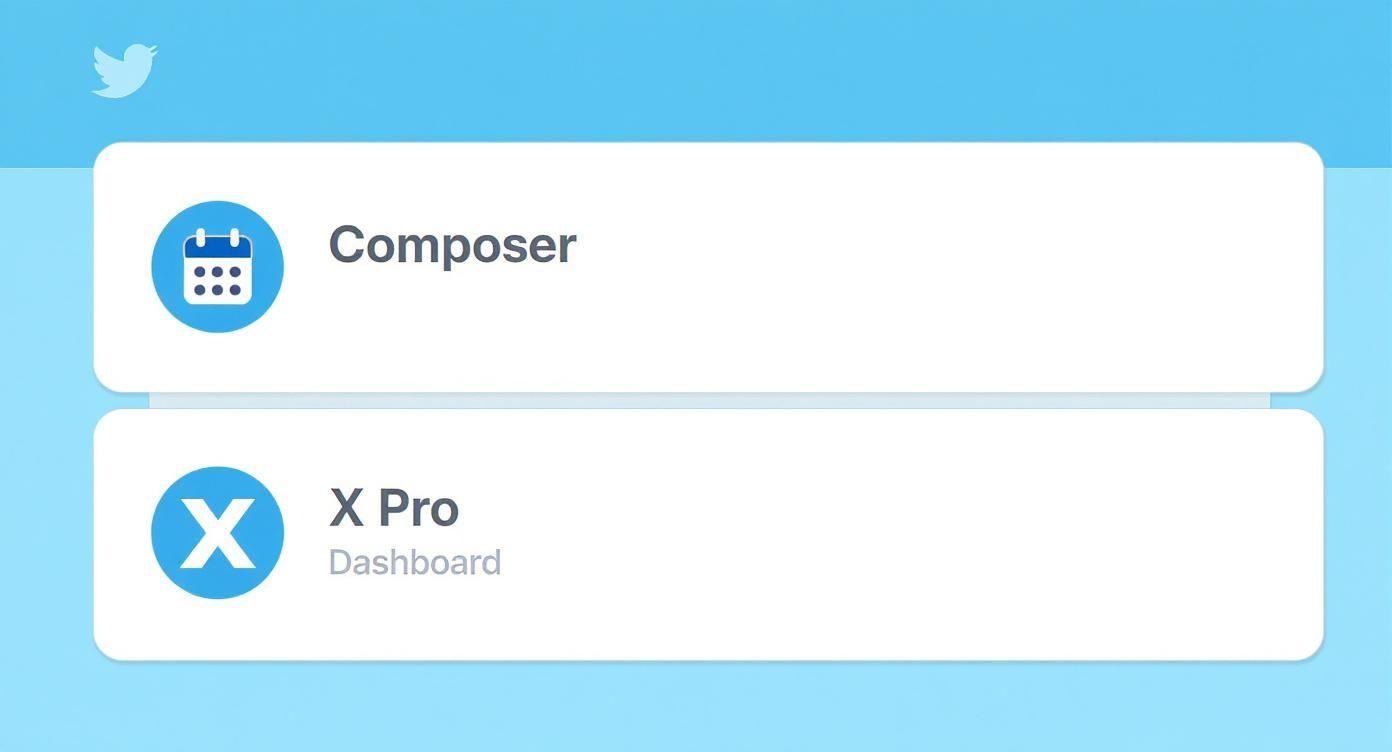Click the Composer calendar icon
The height and width of the screenshot is (752, 1392).
217,267
